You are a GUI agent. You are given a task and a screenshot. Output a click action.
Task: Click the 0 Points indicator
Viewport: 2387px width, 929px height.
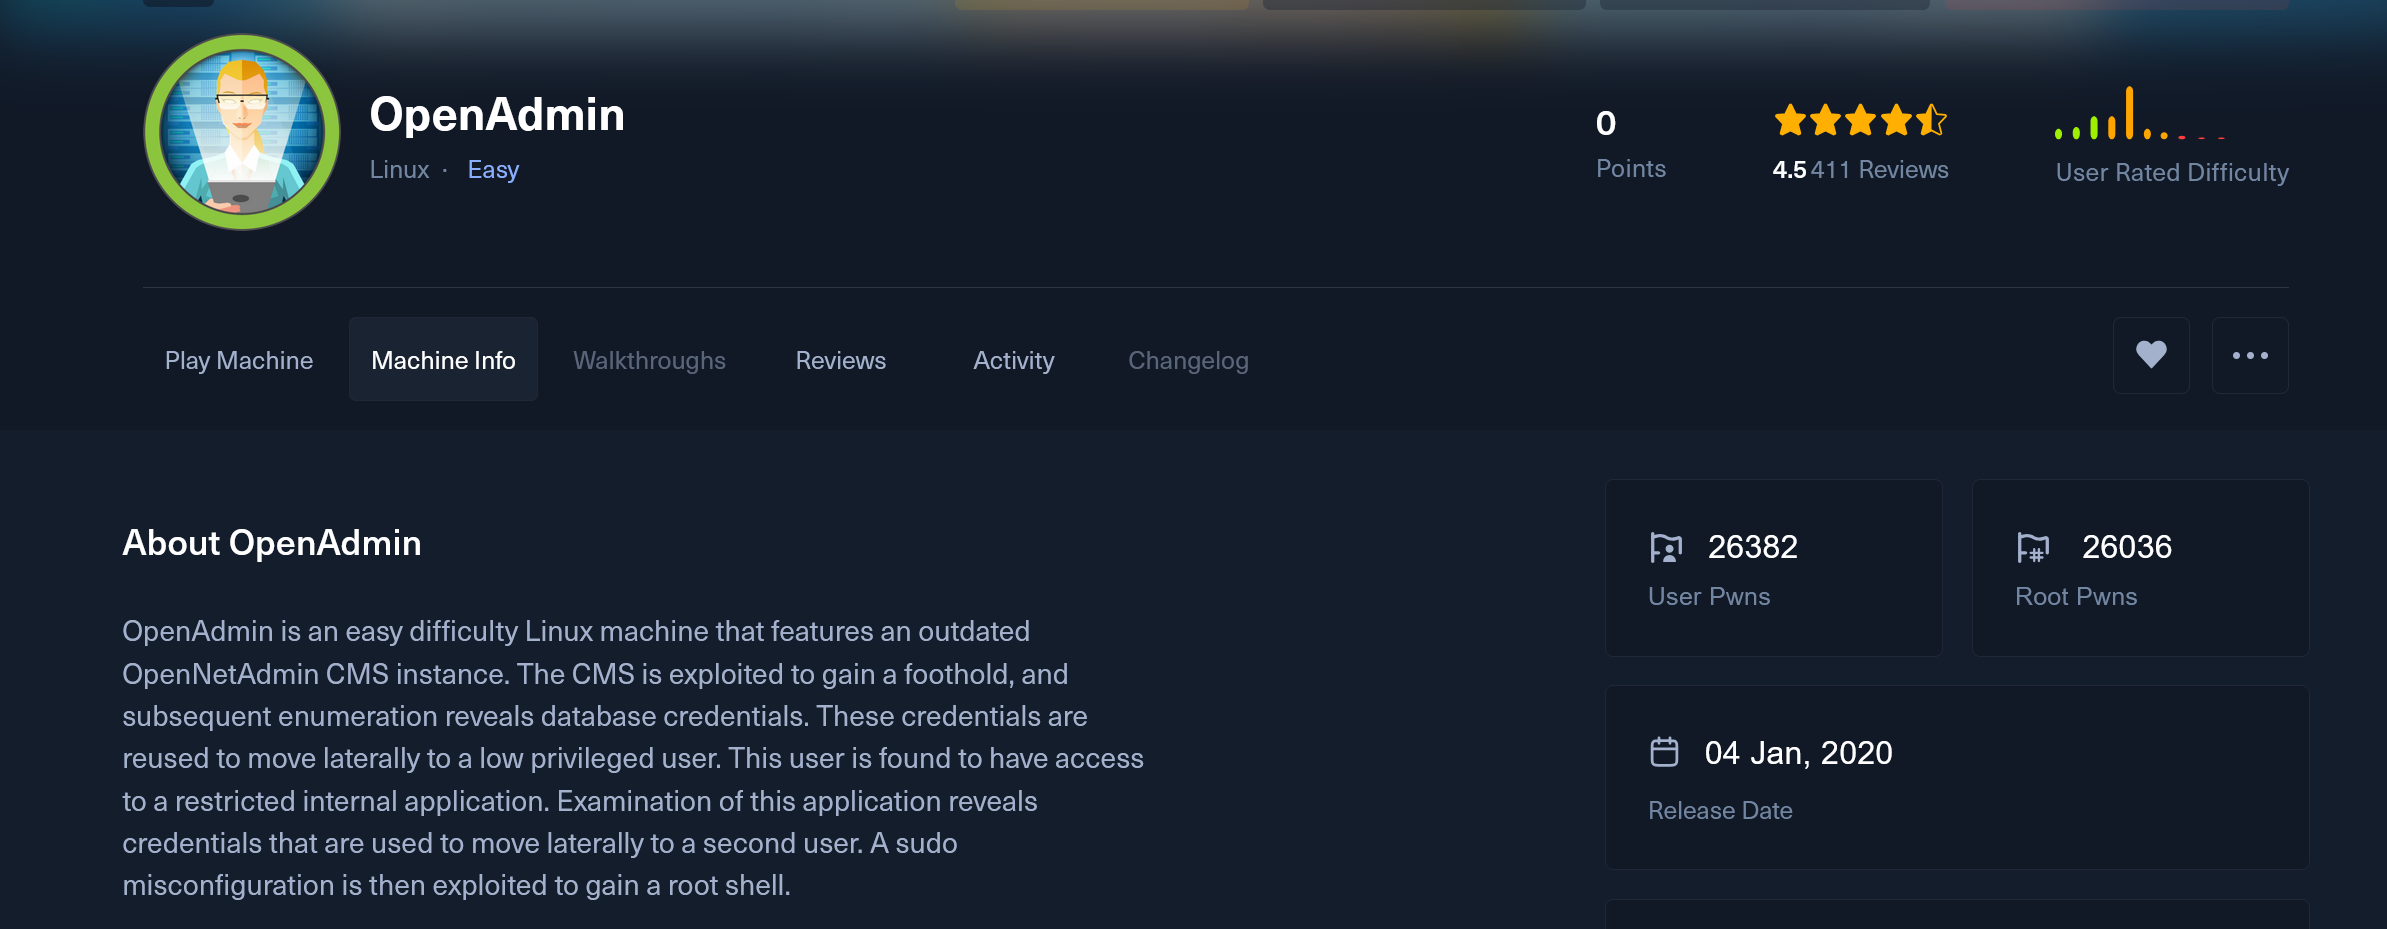[1631, 144]
